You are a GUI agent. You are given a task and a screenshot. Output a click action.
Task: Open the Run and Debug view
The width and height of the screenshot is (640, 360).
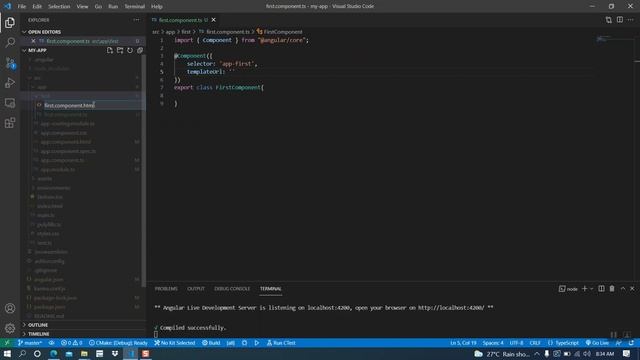click(10, 83)
